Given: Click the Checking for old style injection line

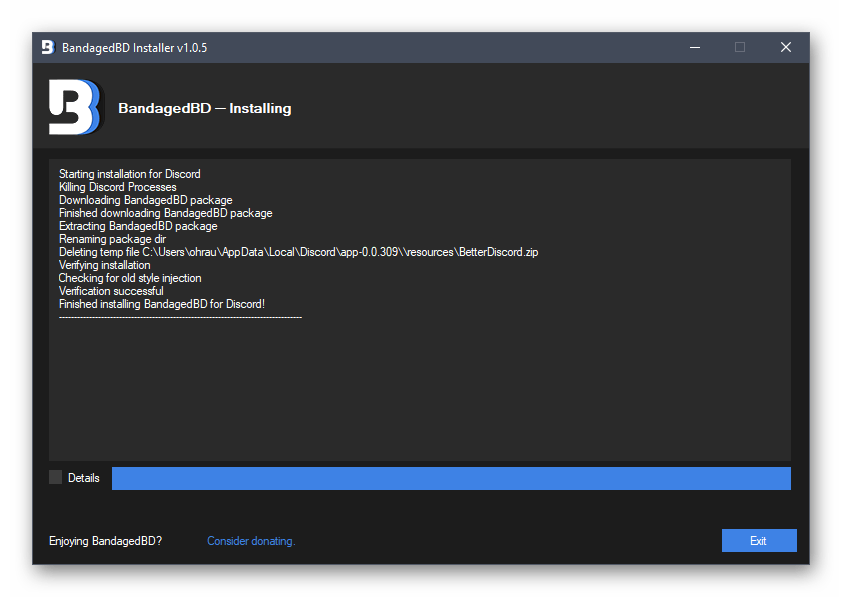Looking at the screenshot, I should point(130,278).
